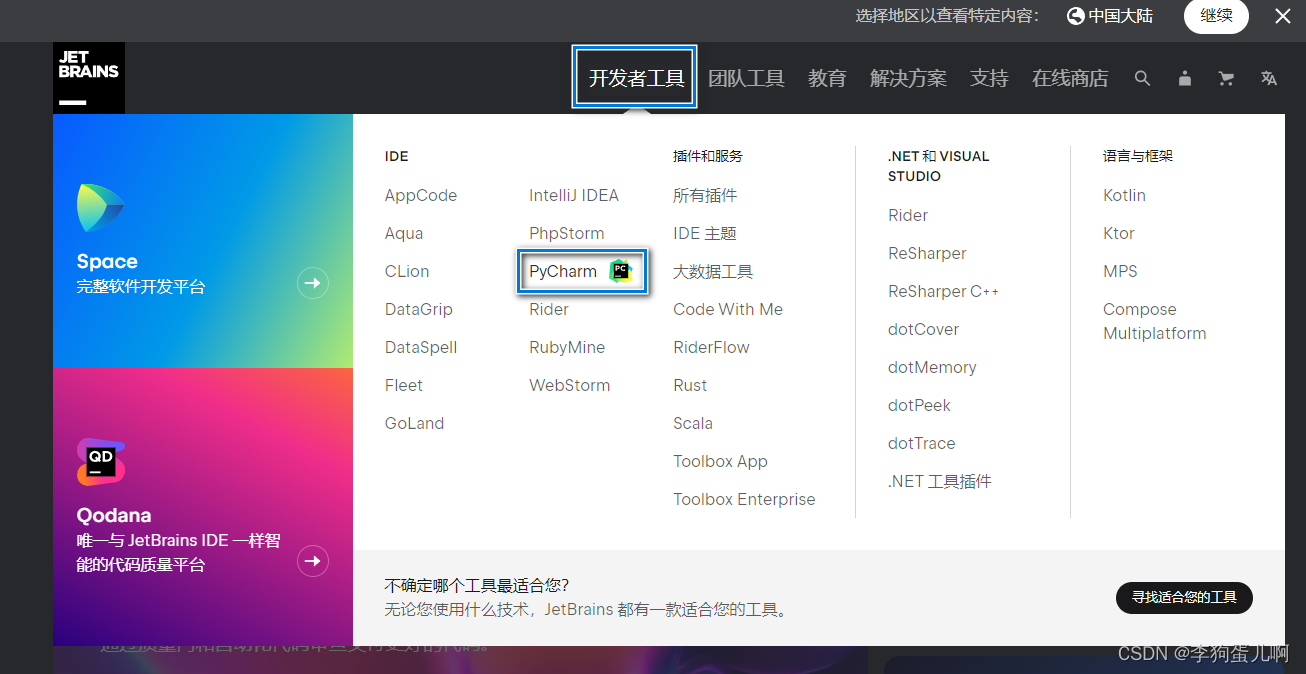Click the Space product logo icon

(100, 208)
